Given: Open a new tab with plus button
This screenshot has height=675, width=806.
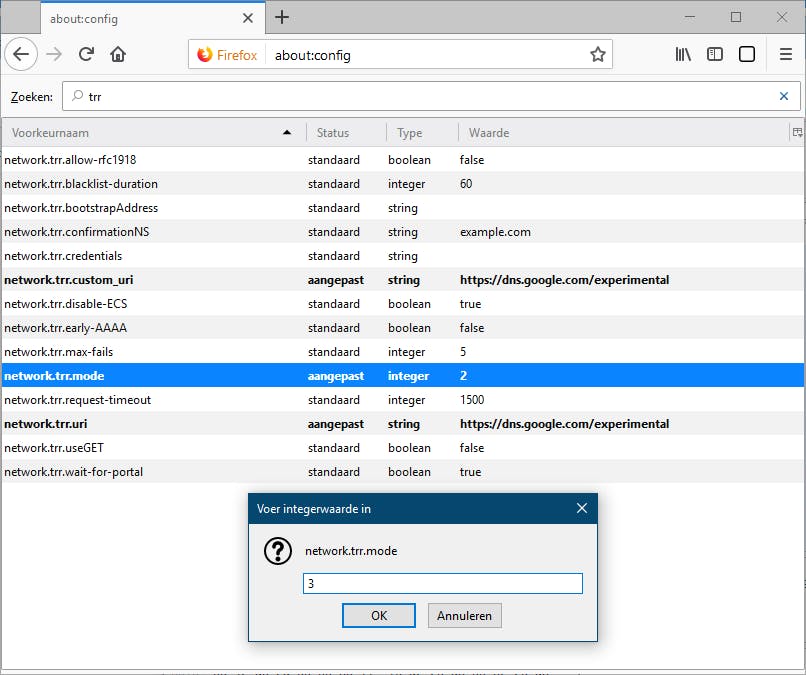Looking at the screenshot, I should [x=282, y=17].
